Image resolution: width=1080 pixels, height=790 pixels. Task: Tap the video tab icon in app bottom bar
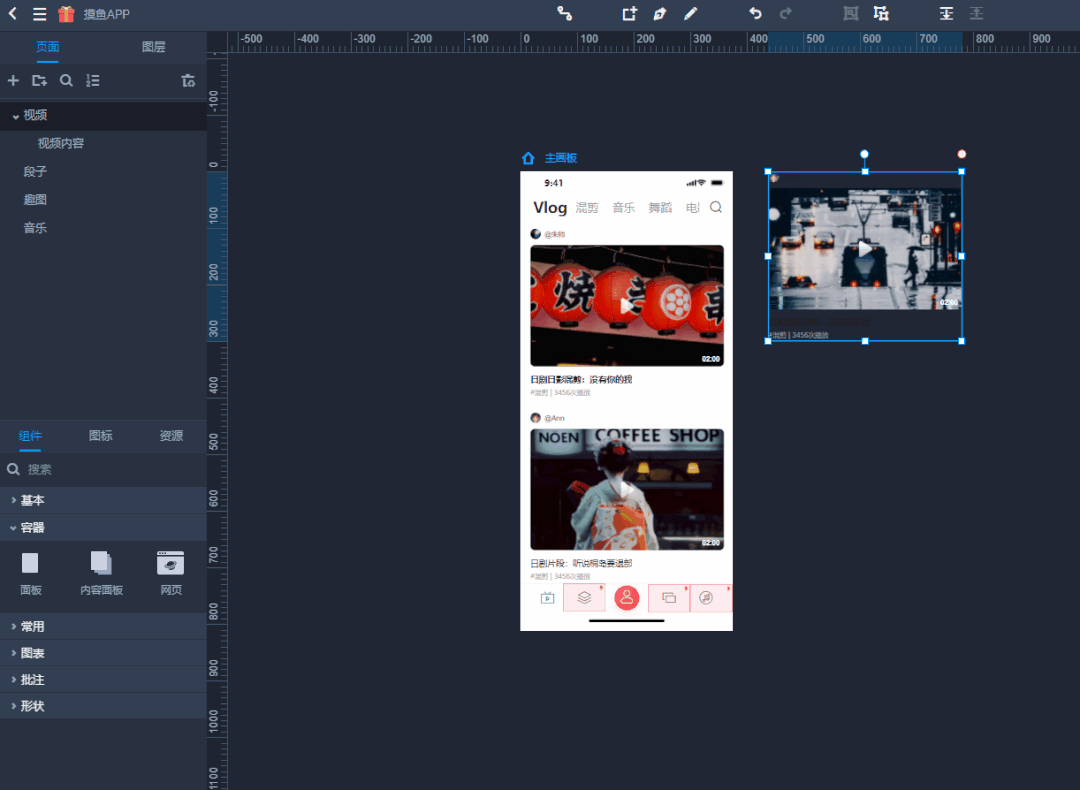tap(547, 598)
